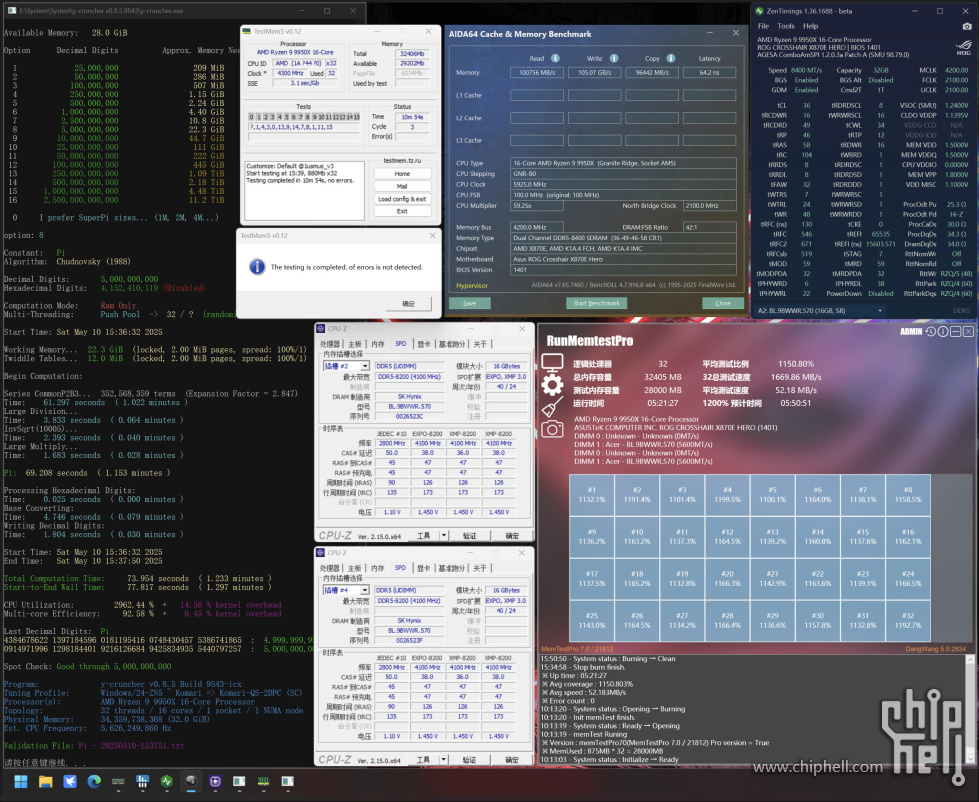Screen dimensions: 979x802
Task: Click the RunMemtestPro broom clean icon
Action: pyautogui.click(x=552, y=408)
